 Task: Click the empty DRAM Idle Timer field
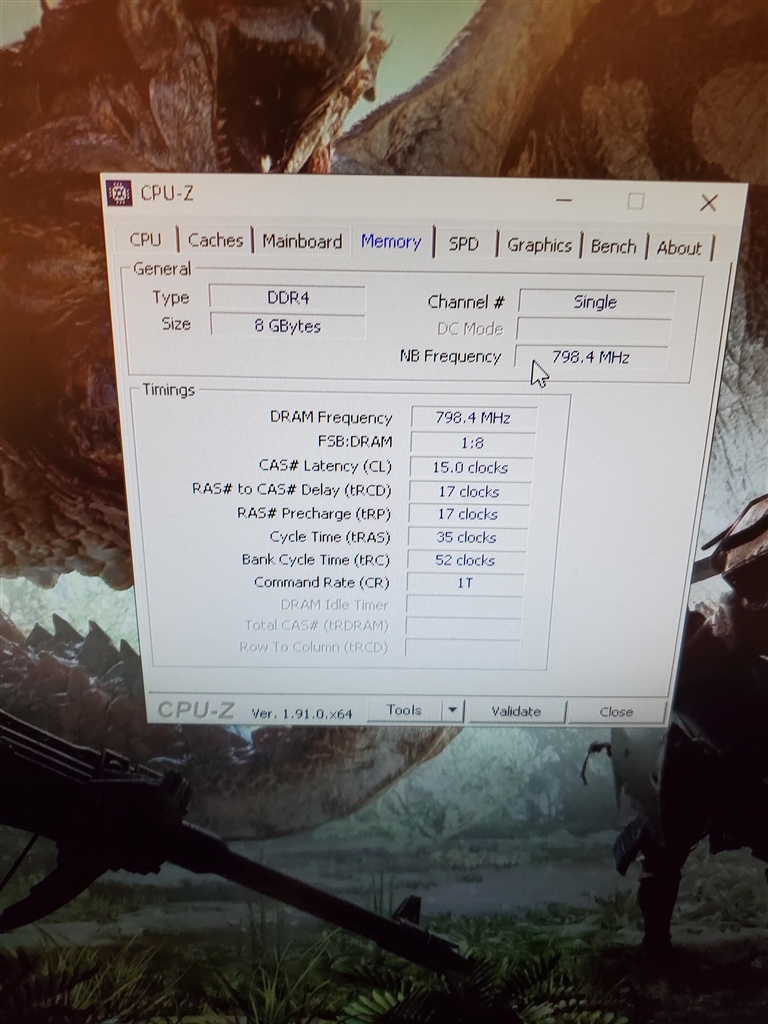pyautogui.click(x=464, y=605)
